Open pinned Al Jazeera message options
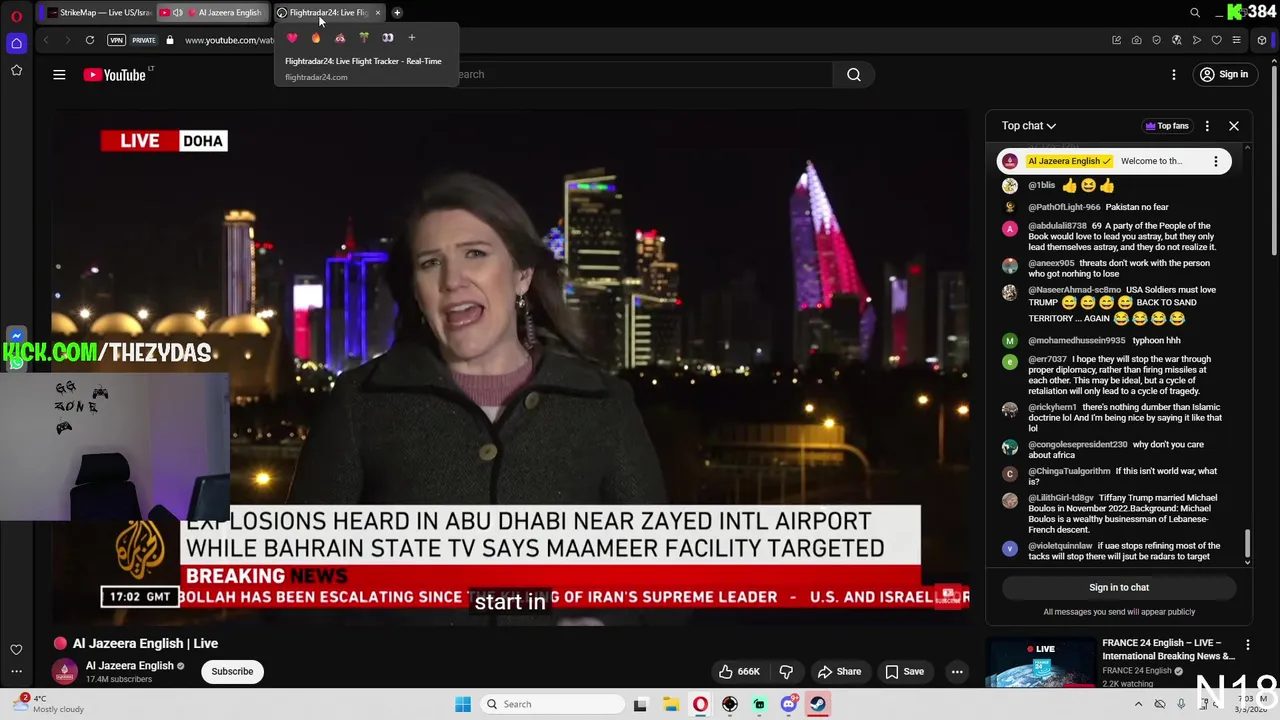Screen dimensions: 1280x720 (1216, 161)
